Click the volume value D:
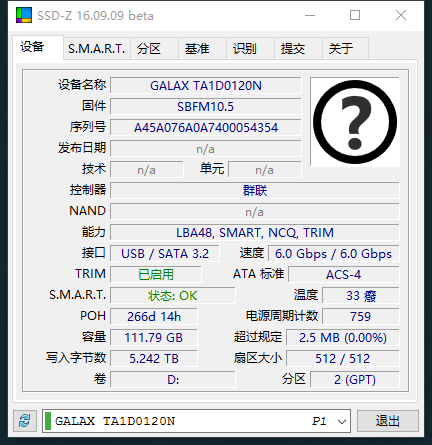This screenshot has width=432, height=445. (173, 380)
